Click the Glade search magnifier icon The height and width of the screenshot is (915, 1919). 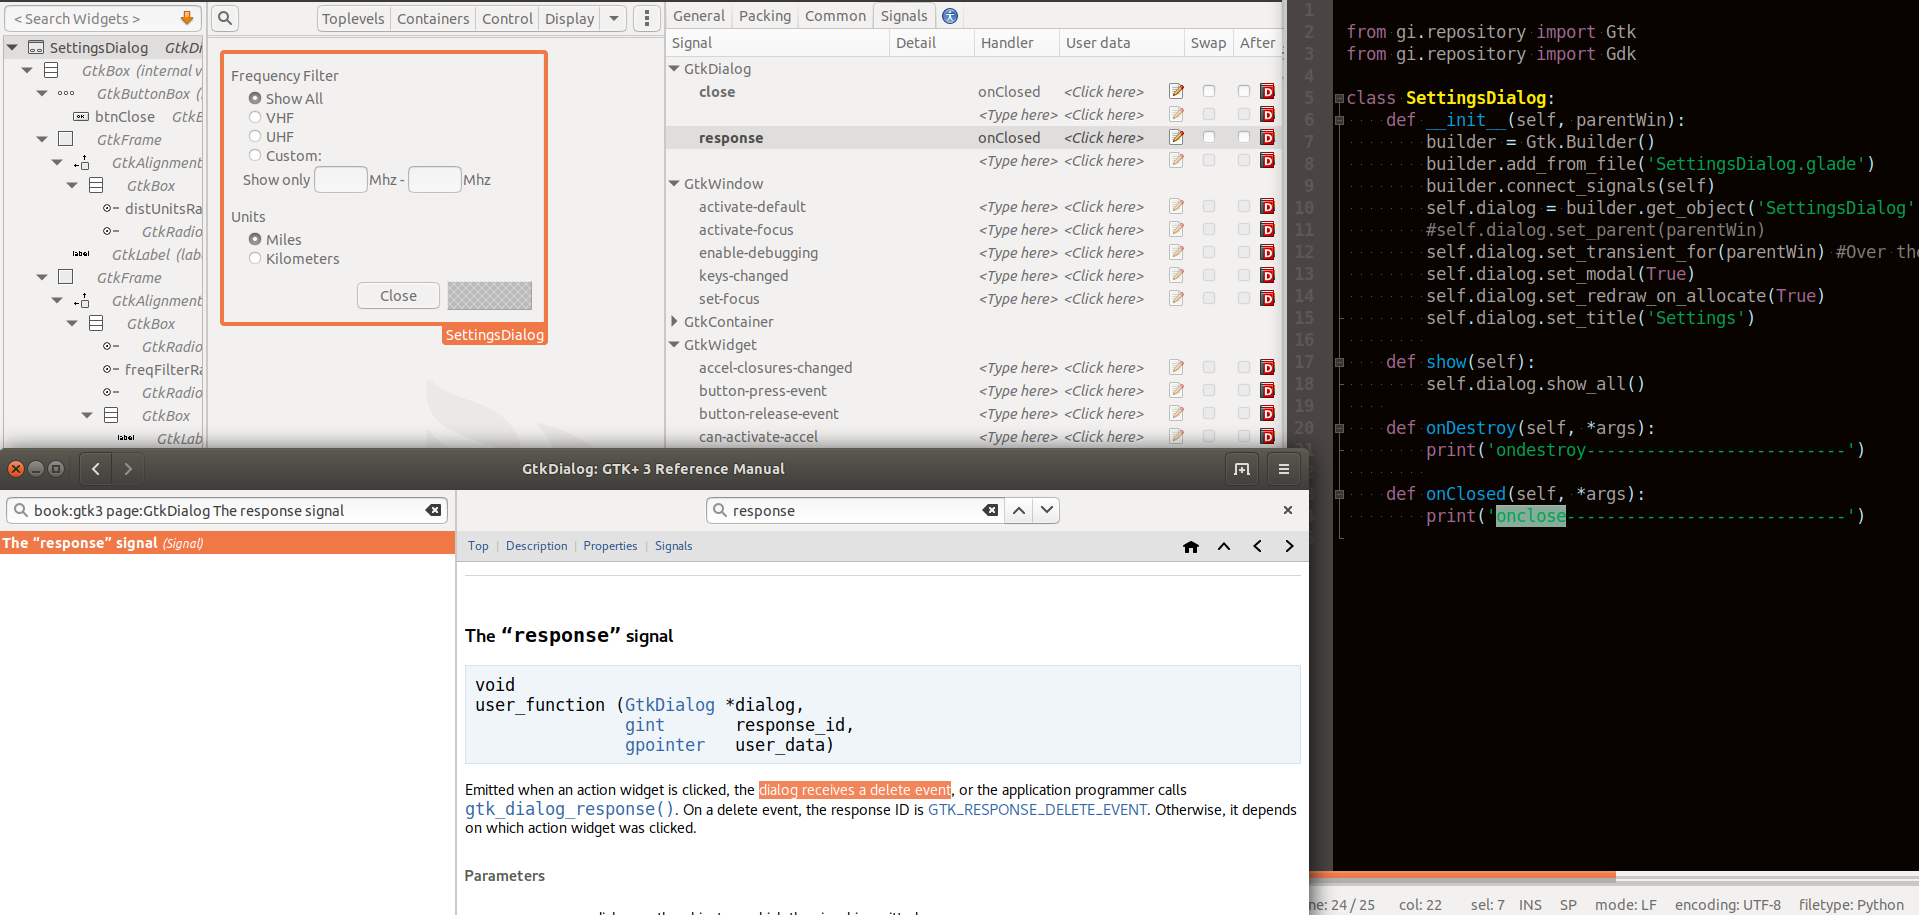click(225, 18)
